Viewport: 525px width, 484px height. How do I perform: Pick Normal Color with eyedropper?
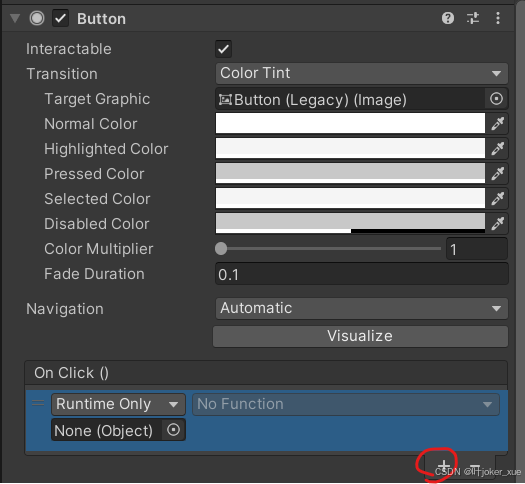tap(498, 124)
